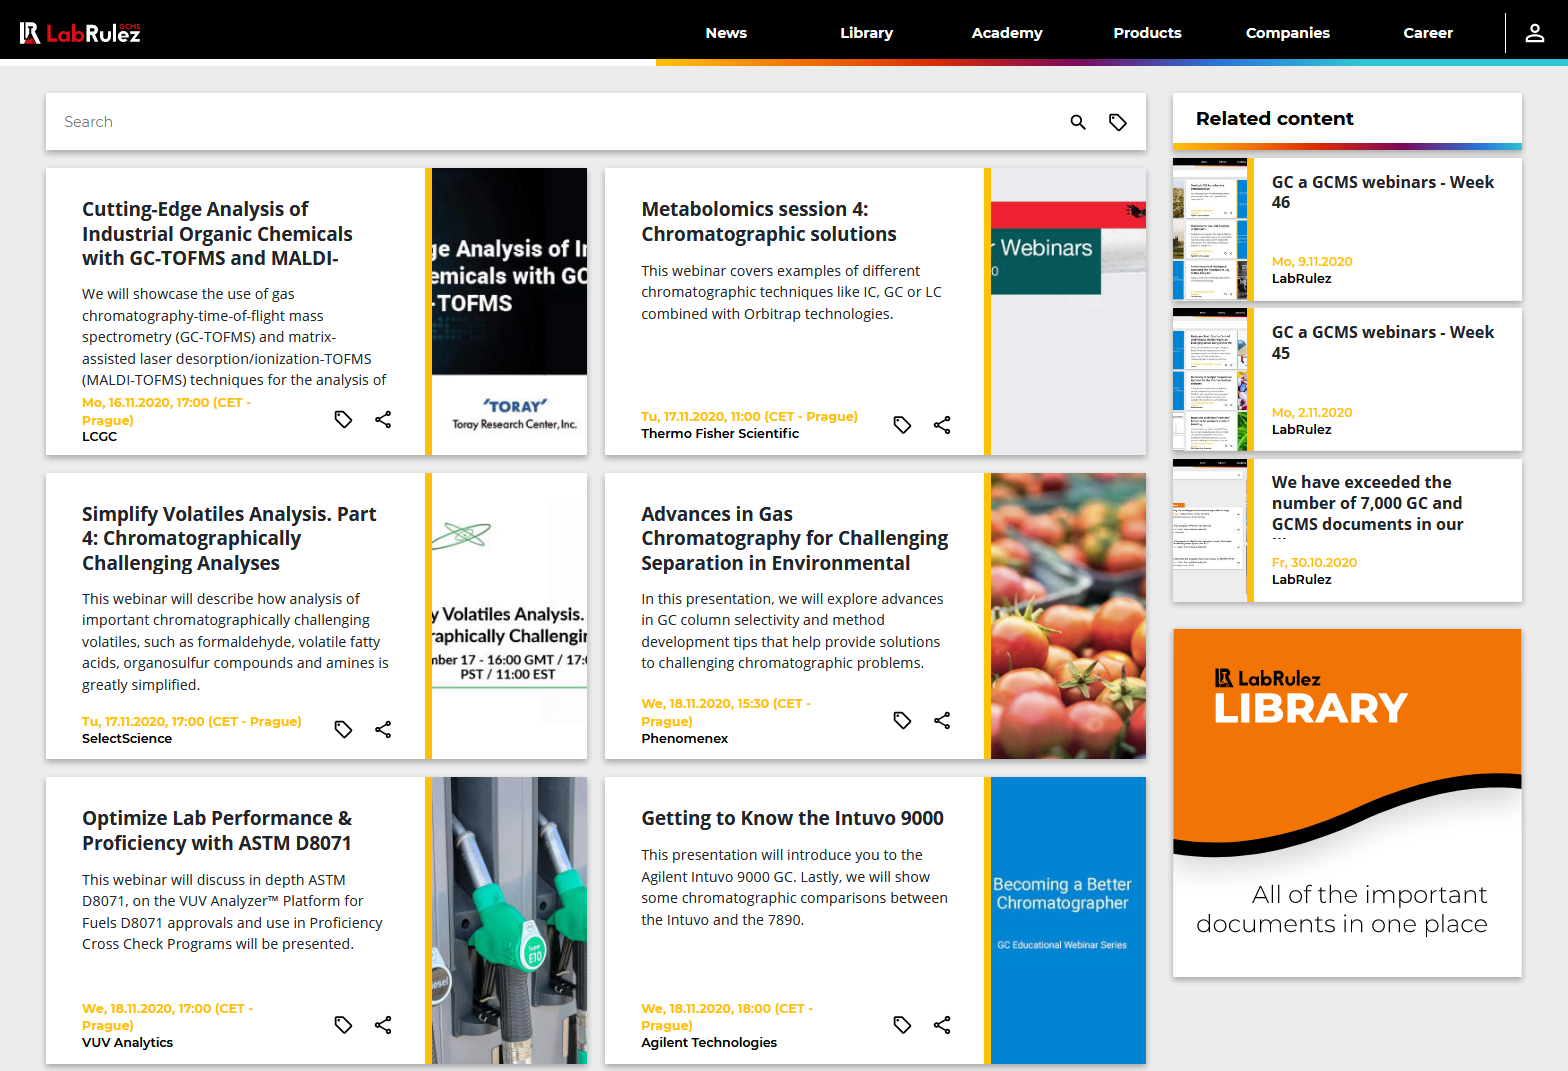Screen dimensions: 1568x1071
Task: Click tag icon on Simplify Volatiles Analysis card
Action: pyautogui.click(x=343, y=729)
